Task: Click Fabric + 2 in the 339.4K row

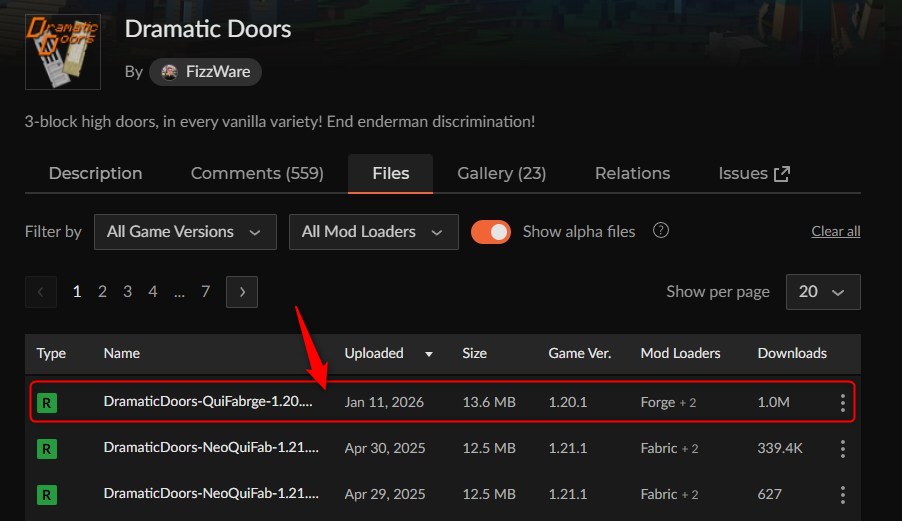Action: pos(670,448)
